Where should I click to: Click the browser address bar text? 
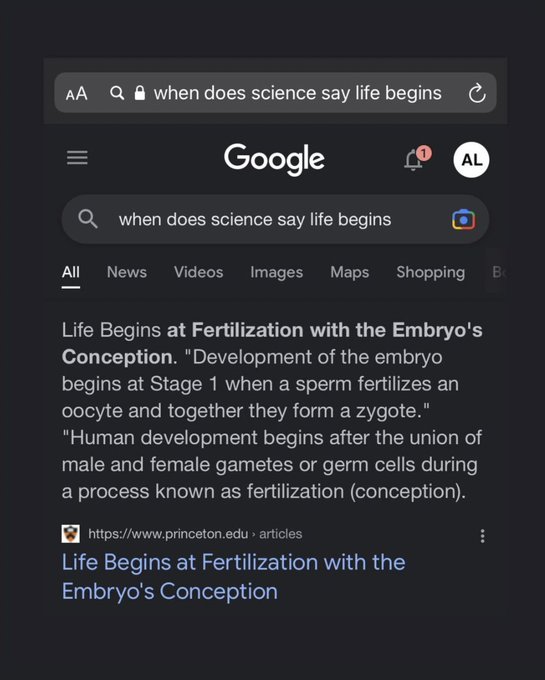pos(297,93)
